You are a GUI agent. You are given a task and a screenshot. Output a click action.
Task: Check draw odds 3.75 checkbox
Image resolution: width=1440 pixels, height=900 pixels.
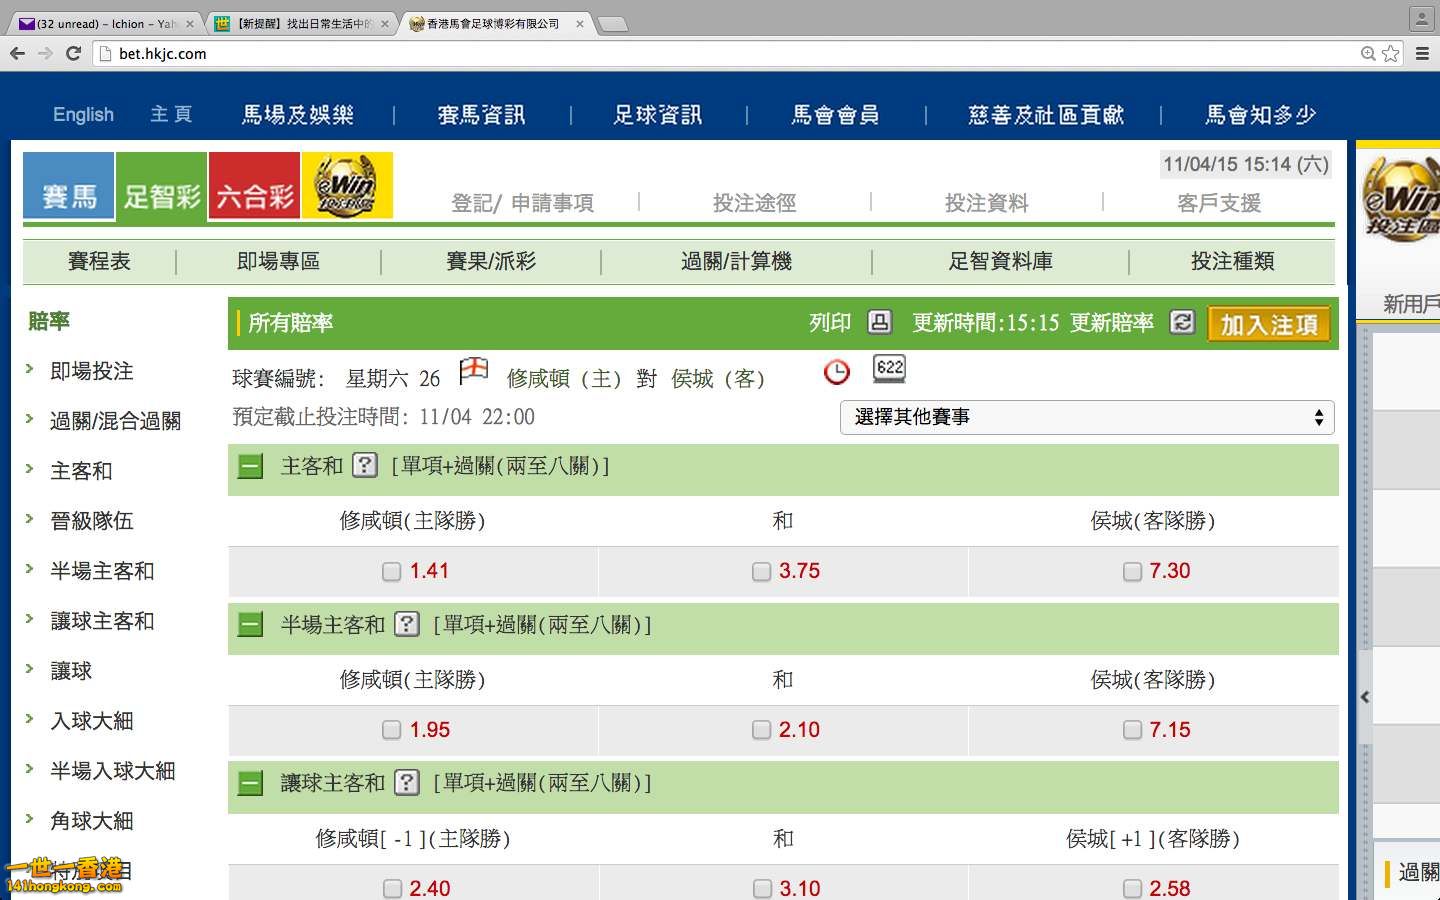click(x=761, y=571)
